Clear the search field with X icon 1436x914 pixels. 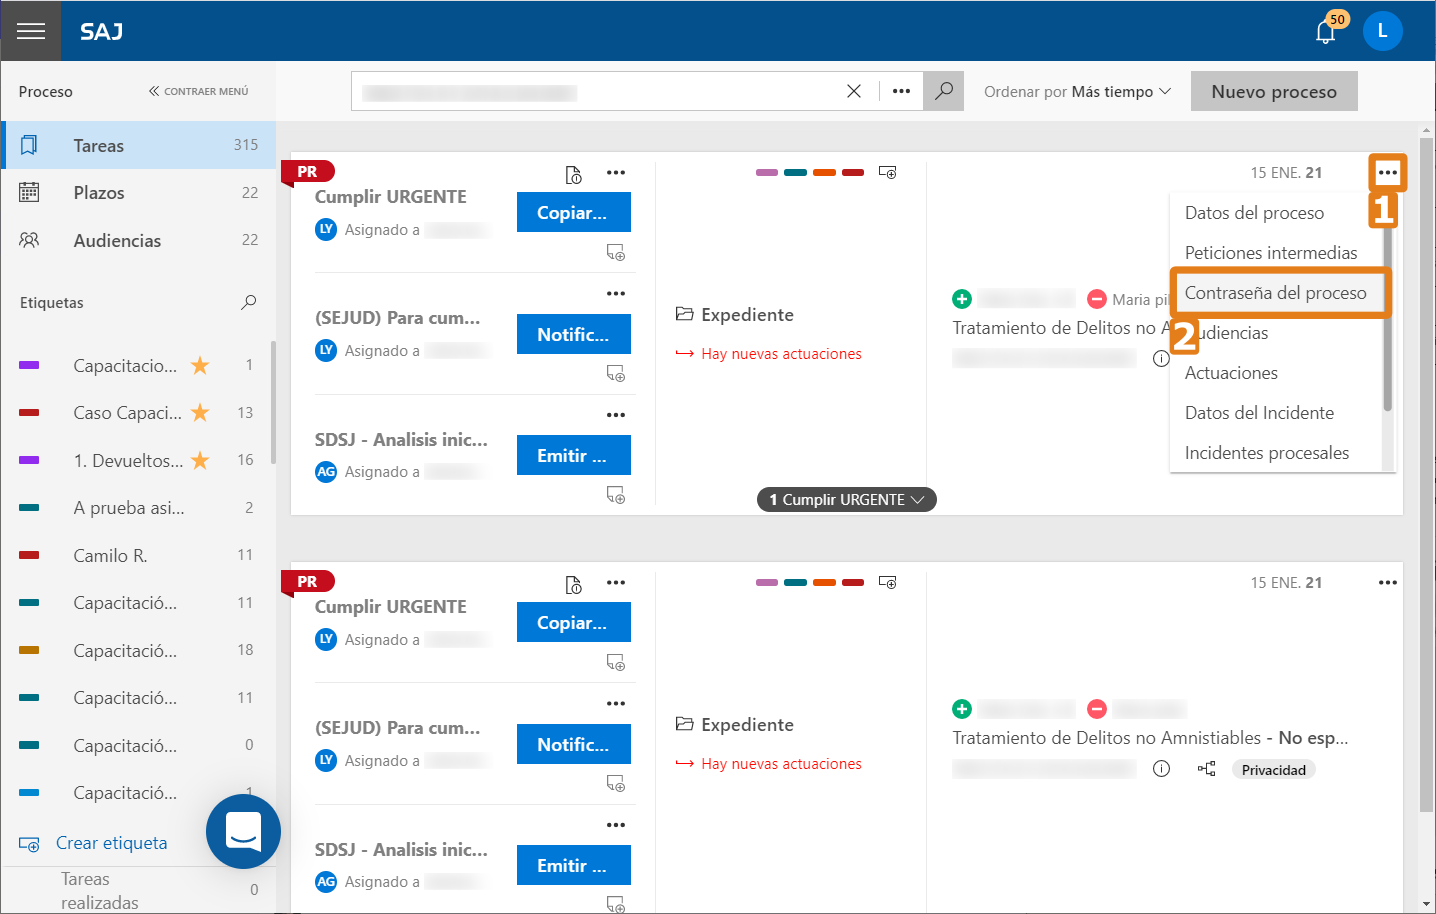[x=854, y=91]
